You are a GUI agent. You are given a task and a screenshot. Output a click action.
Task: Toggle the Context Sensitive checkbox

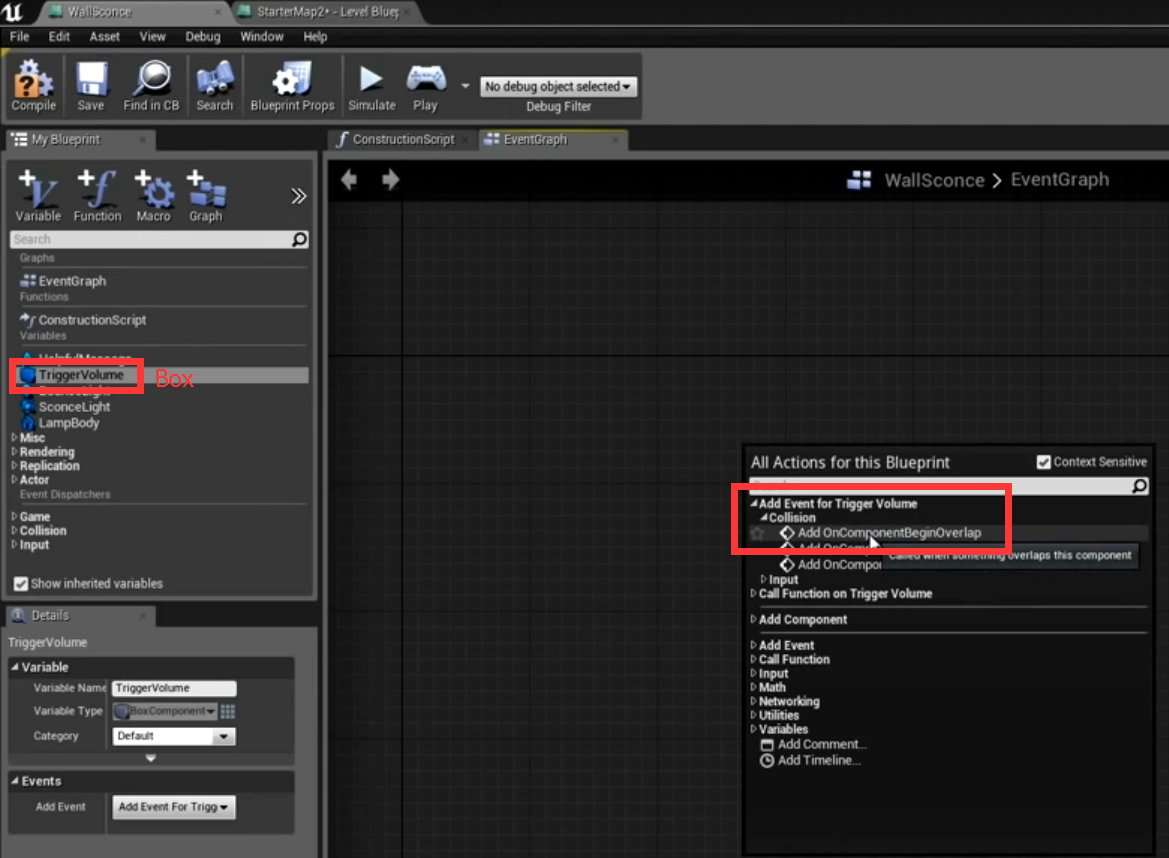pos(1044,462)
